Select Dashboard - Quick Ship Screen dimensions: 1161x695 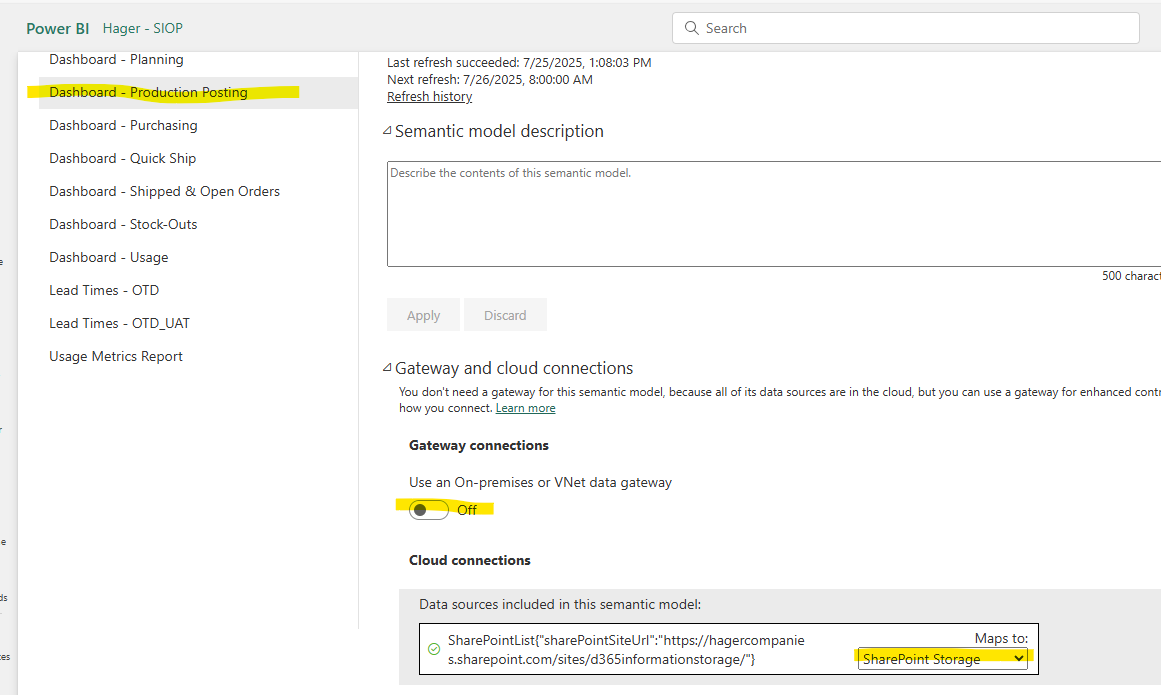pos(123,158)
